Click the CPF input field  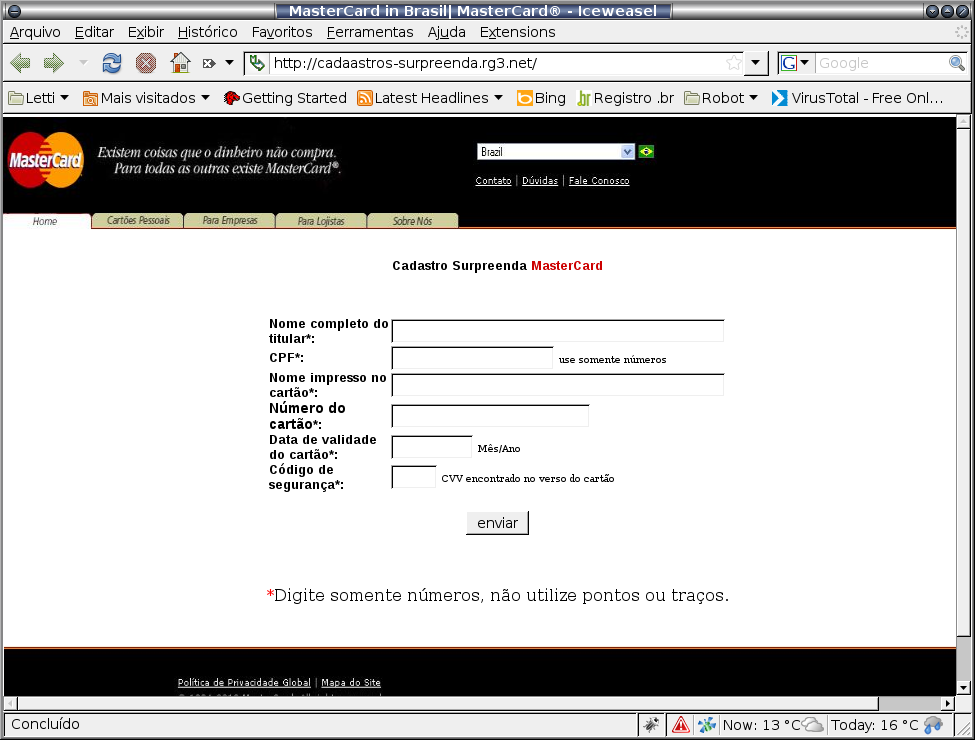click(473, 358)
